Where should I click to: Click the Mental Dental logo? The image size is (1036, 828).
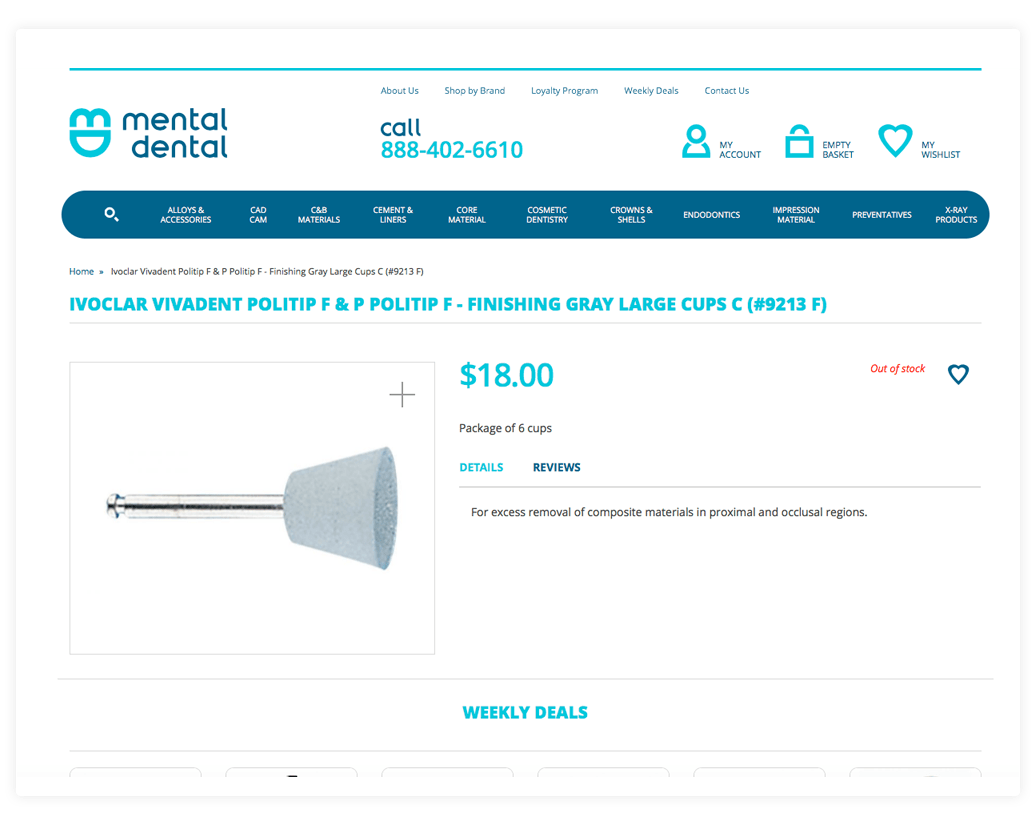click(149, 133)
